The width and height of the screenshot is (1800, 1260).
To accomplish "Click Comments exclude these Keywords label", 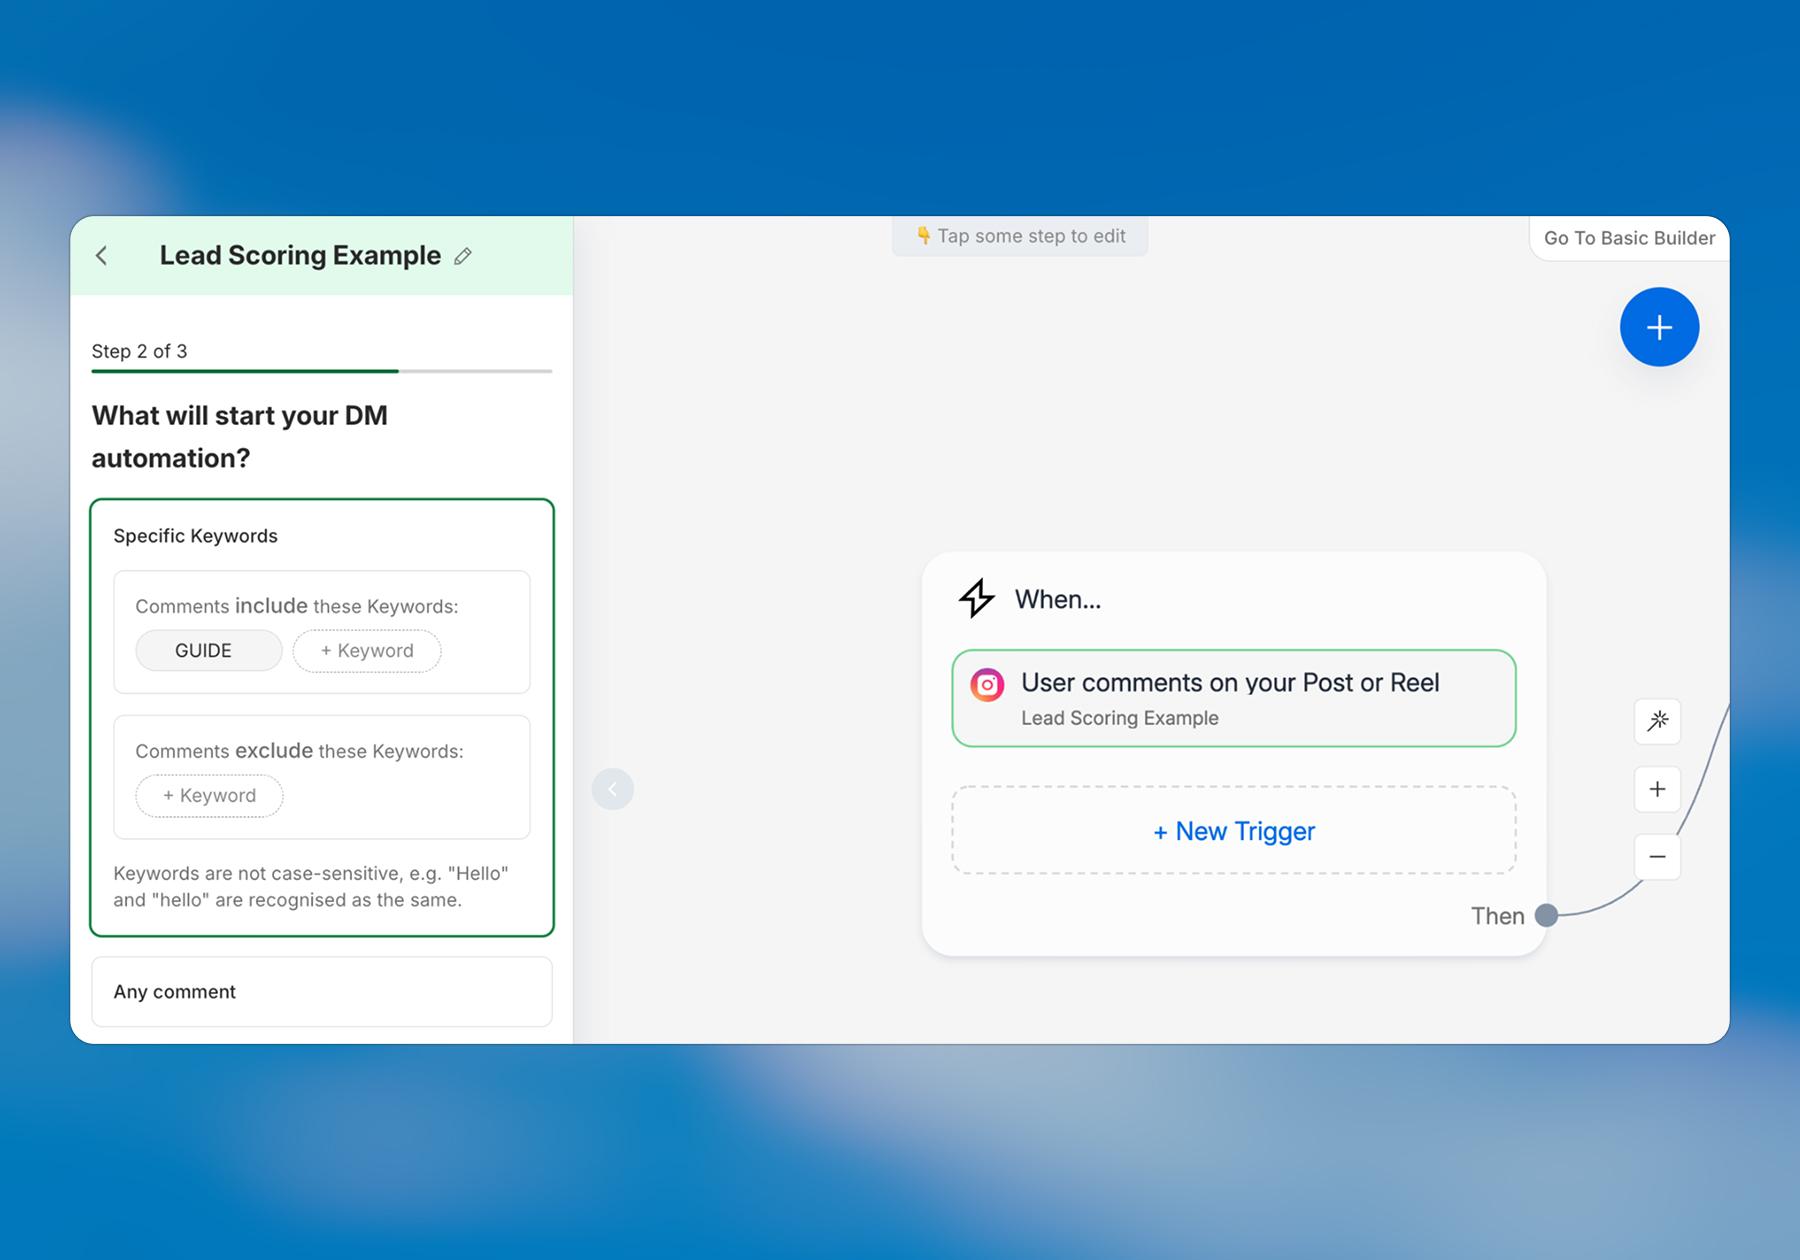I will [x=299, y=751].
